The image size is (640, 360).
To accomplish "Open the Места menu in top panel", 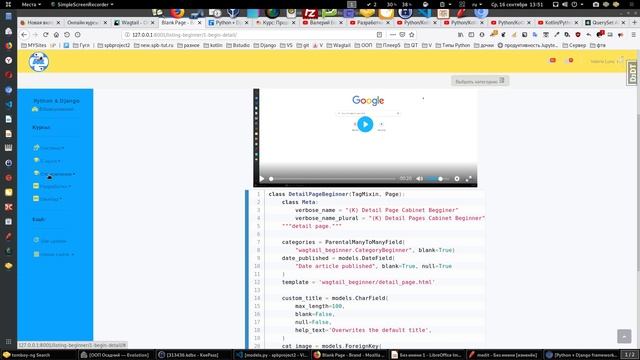I will [x=31, y=4].
